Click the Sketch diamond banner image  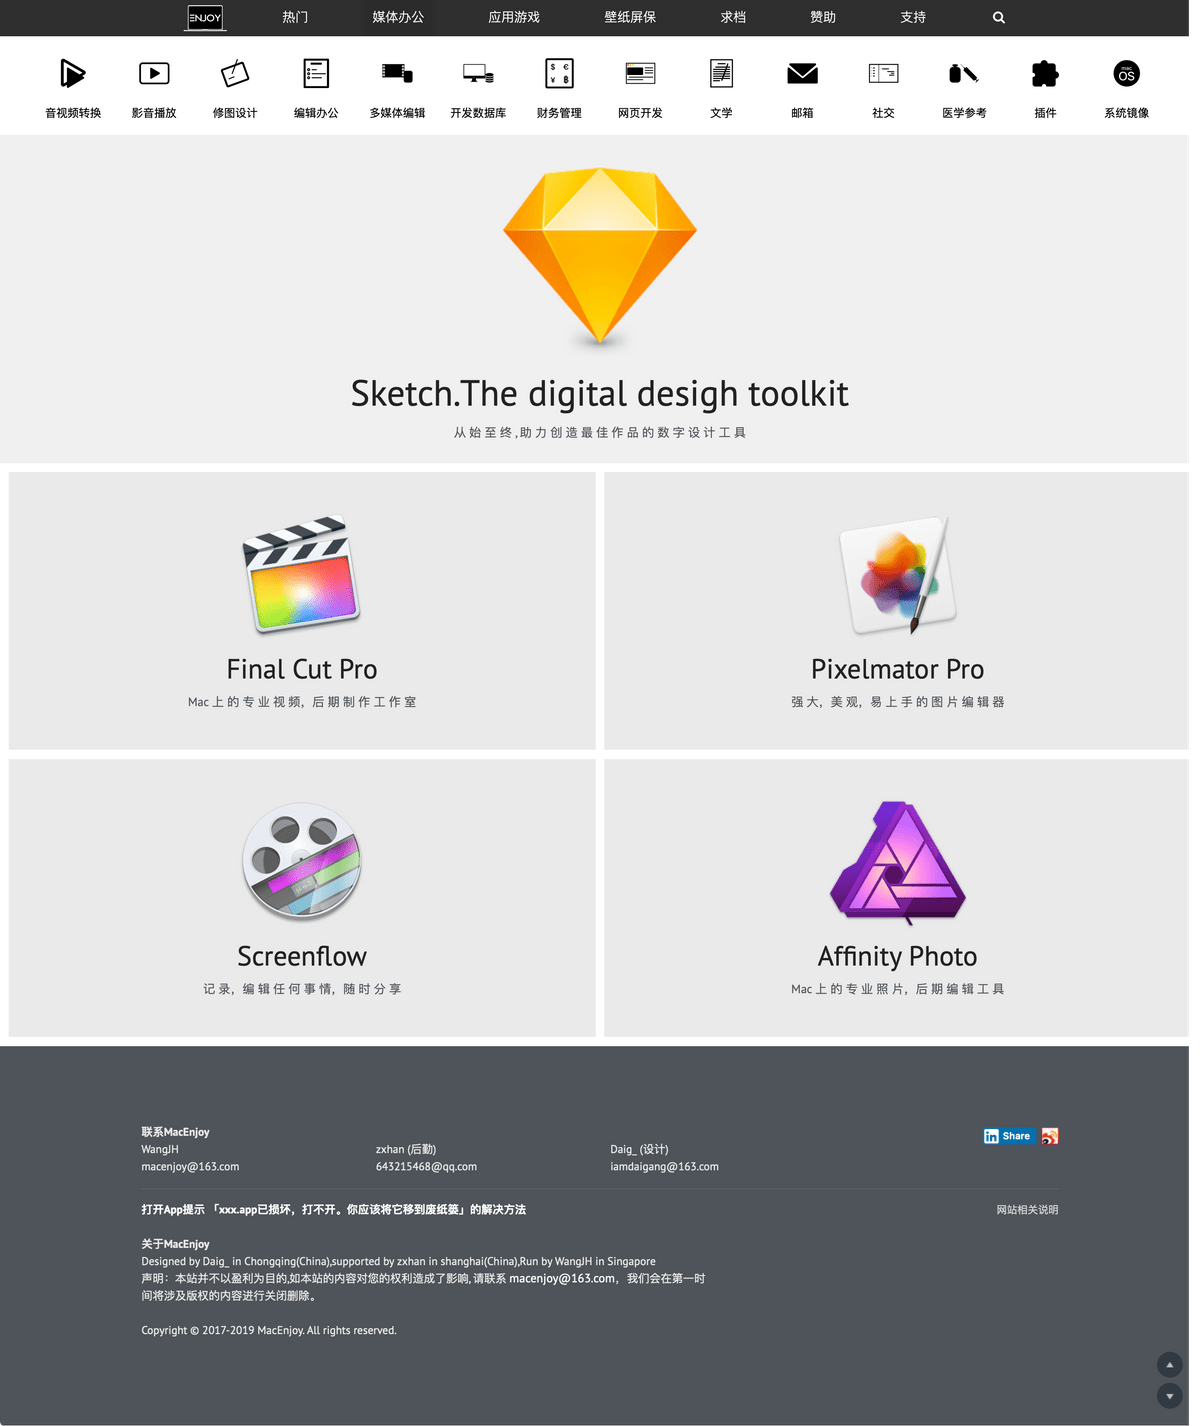(x=600, y=257)
